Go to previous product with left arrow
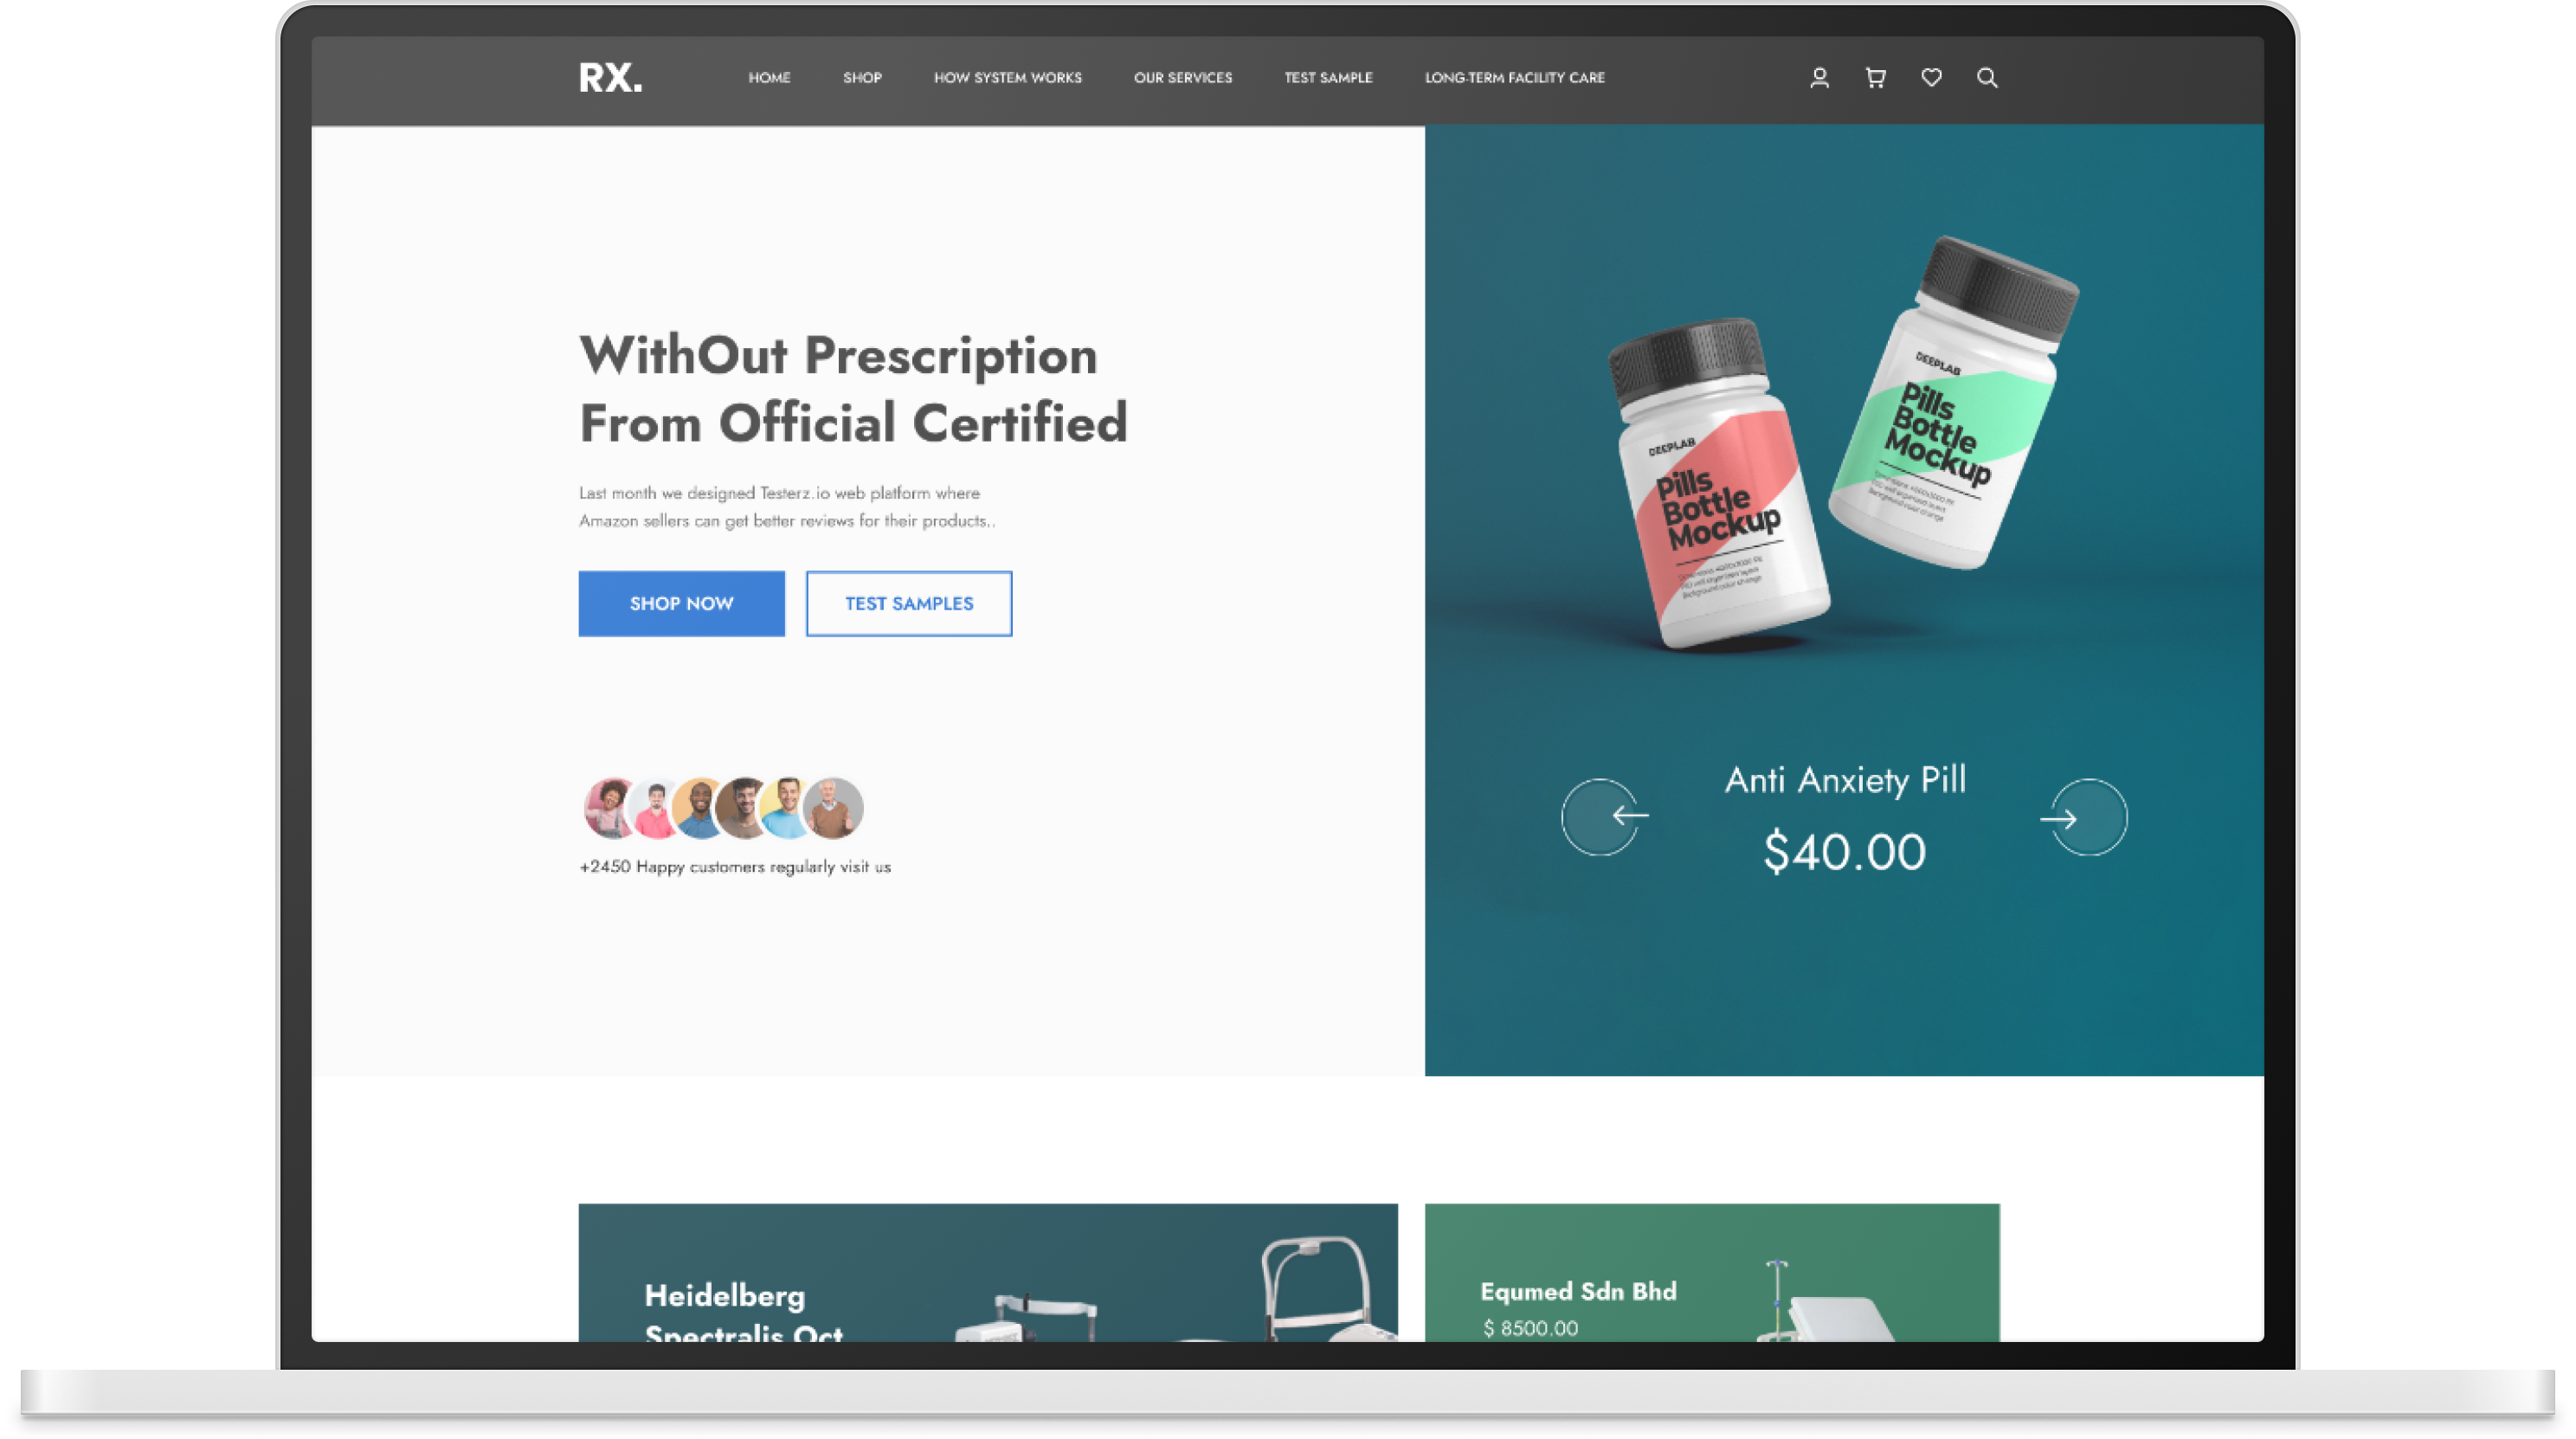2576x1439 pixels. point(1601,817)
